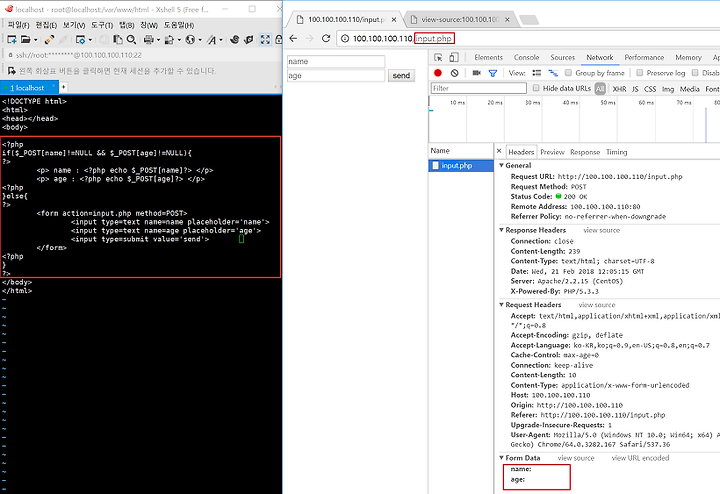Enable Group by frame checkbox

tap(568, 73)
